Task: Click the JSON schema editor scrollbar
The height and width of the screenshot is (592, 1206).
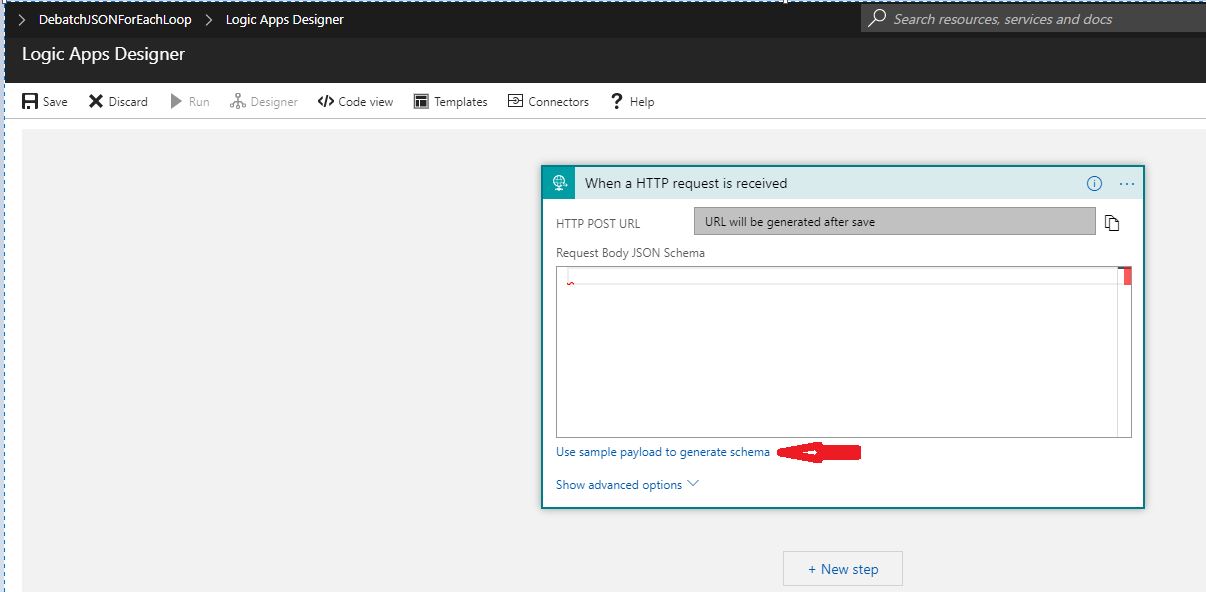Action: tap(1125, 352)
